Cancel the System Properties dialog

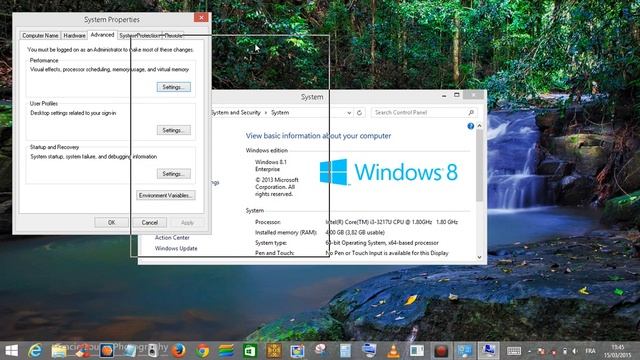point(149,222)
